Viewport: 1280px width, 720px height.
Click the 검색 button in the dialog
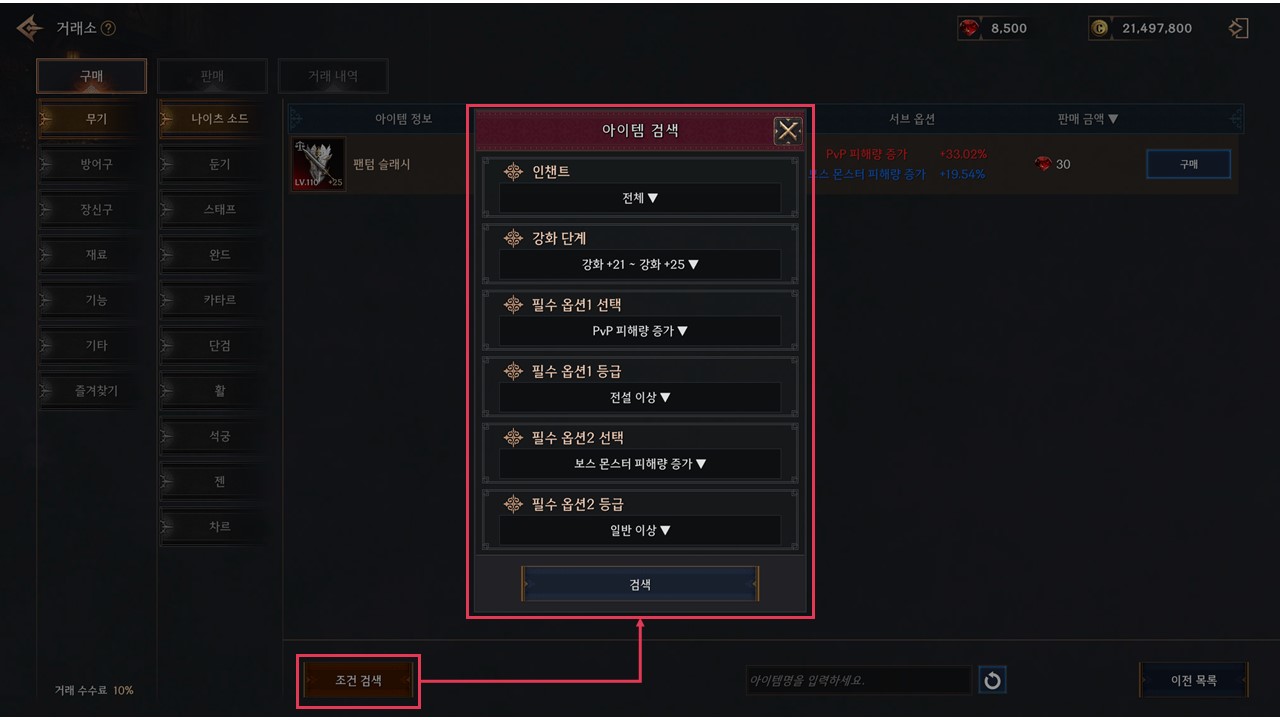(640, 585)
